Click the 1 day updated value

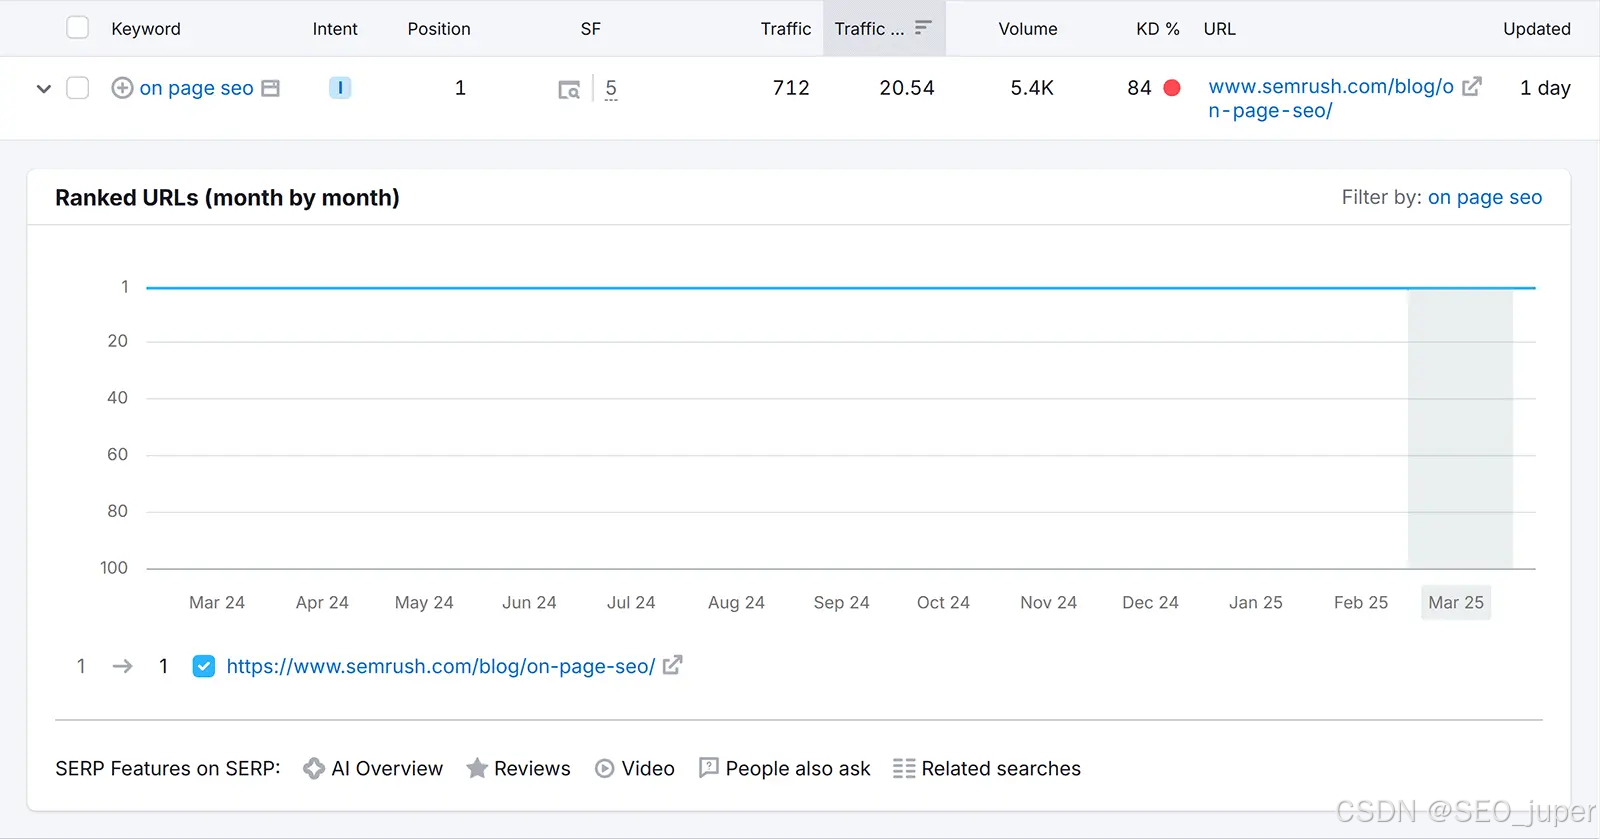pos(1545,88)
